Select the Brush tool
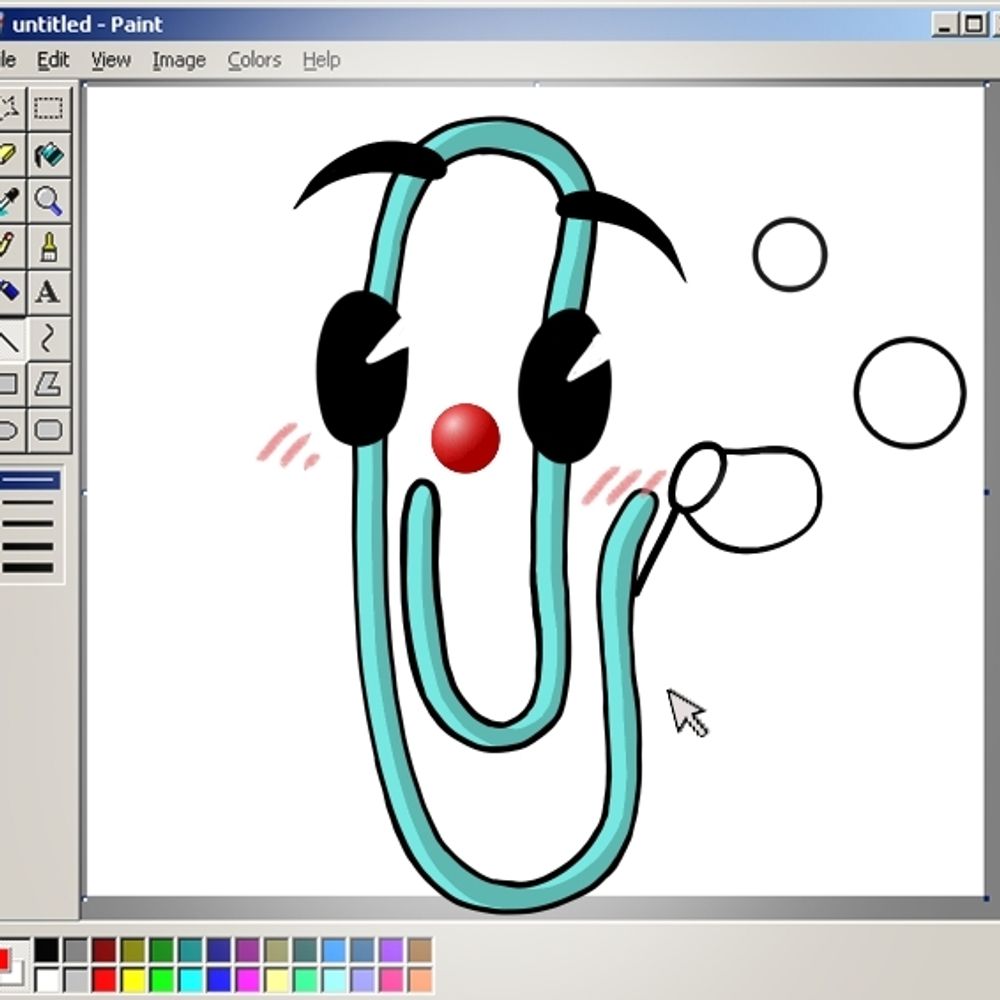The image size is (1000, 1000). pyautogui.click(x=49, y=247)
